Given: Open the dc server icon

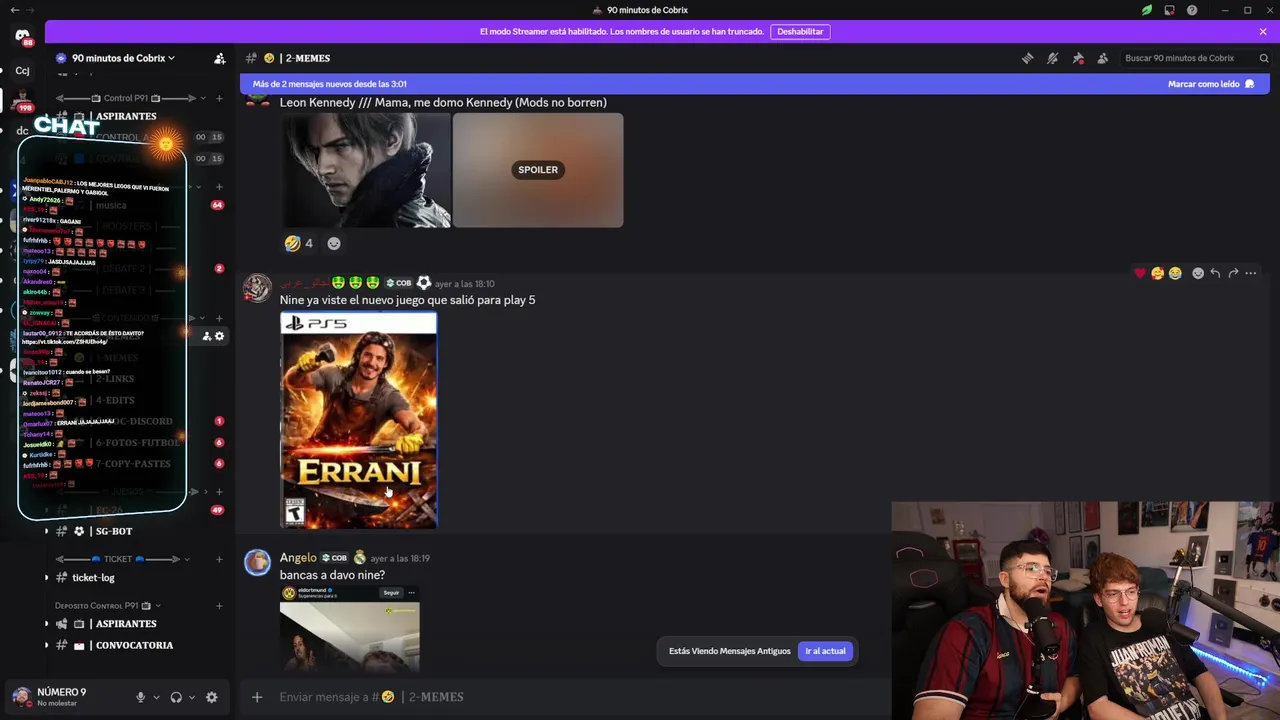Looking at the screenshot, I should (22, 131).
